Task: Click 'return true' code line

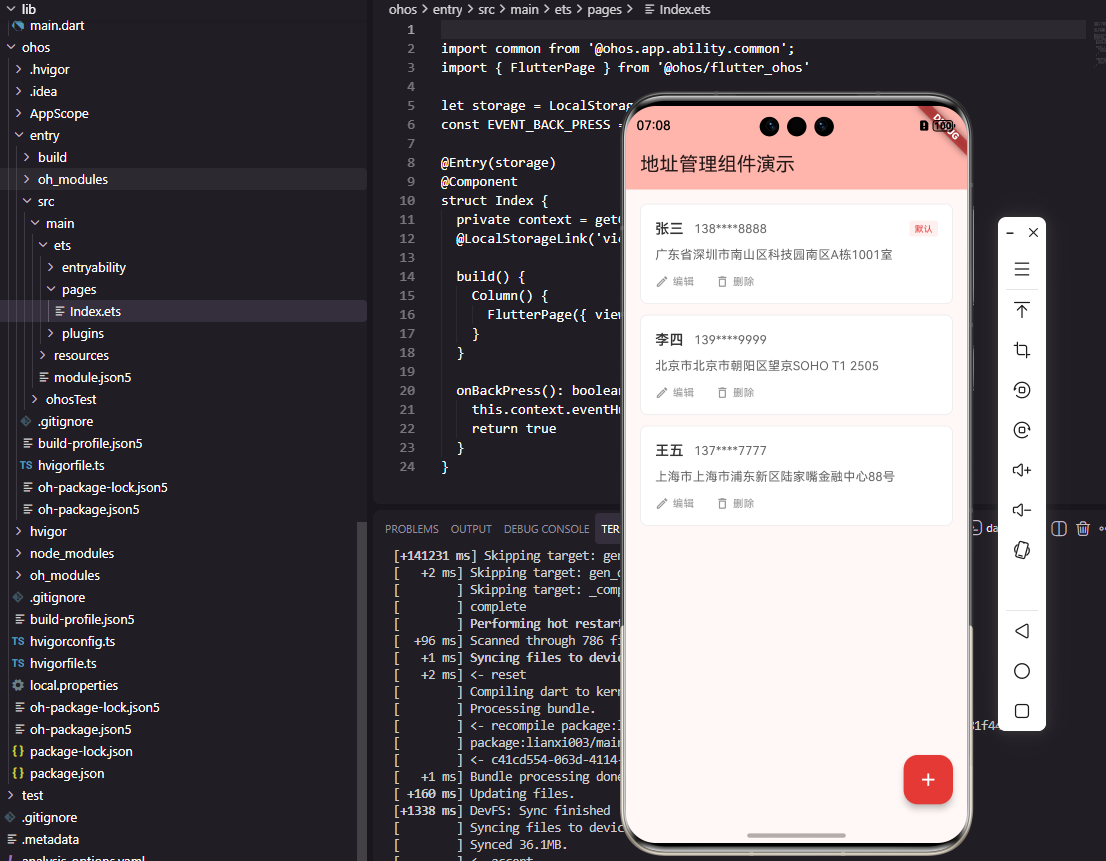Action: coord(514,429)
